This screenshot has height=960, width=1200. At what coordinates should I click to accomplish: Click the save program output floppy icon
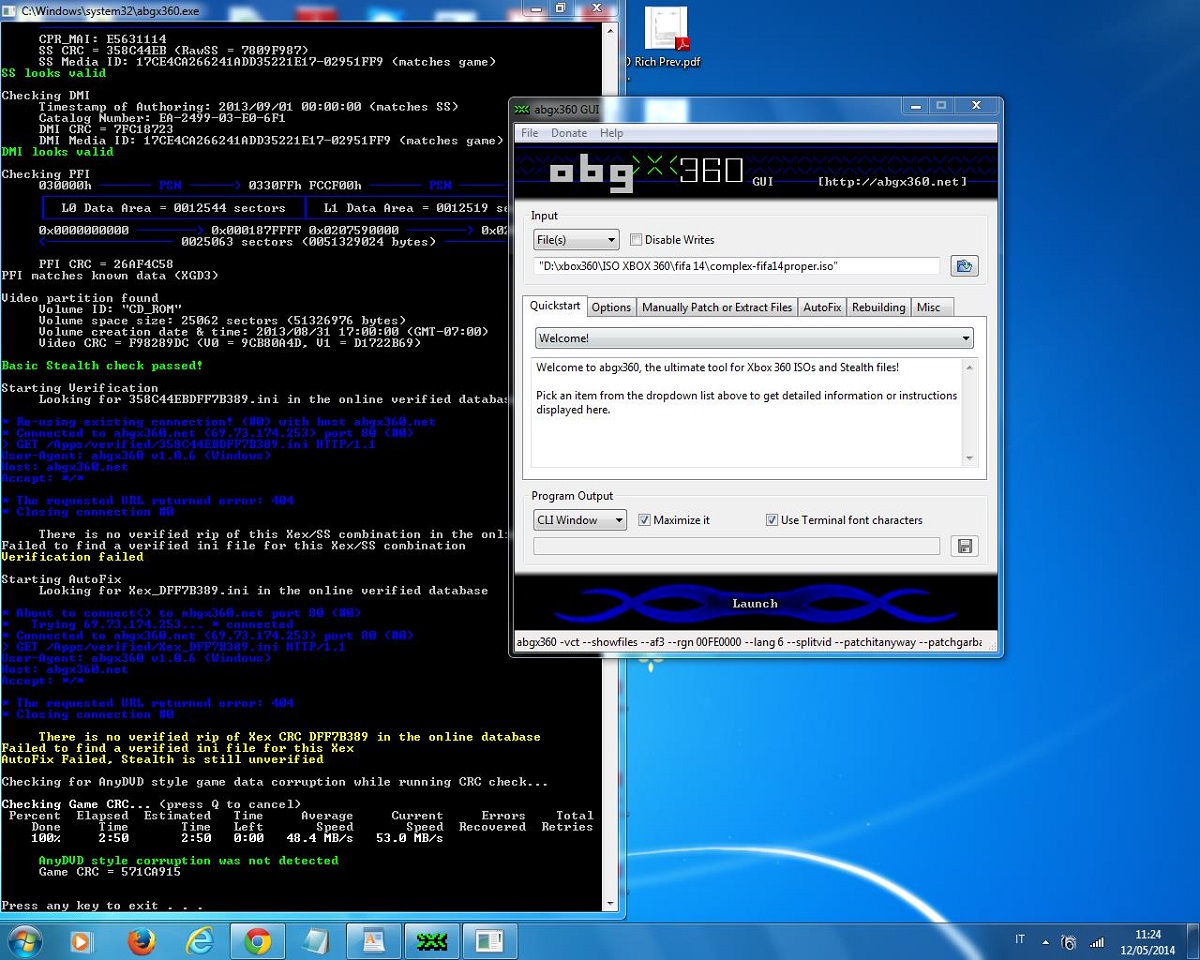(x=965, y=546)
